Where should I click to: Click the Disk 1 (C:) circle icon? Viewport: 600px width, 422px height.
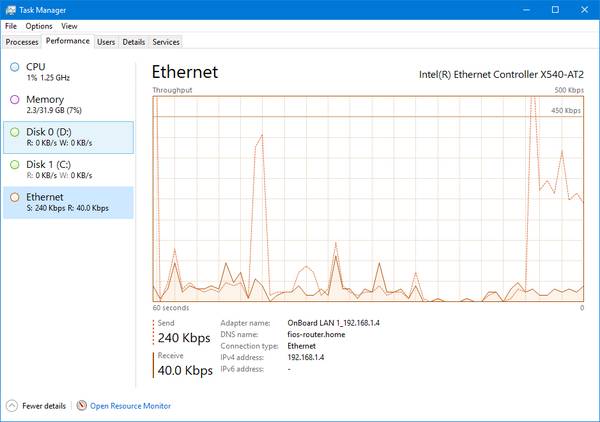pyautogui.click(x=14, y=164)
